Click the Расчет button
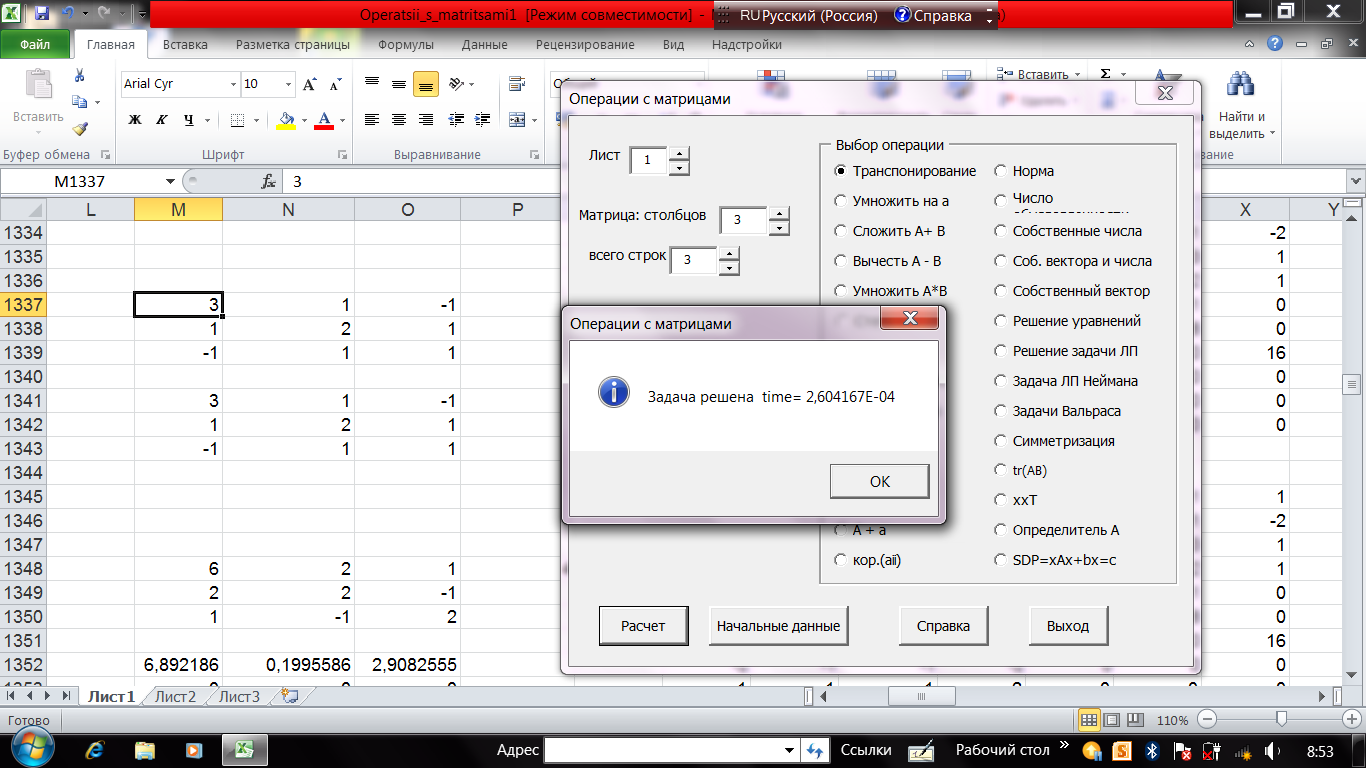Viewport: 1366px width, 768px height. point(643,626)
